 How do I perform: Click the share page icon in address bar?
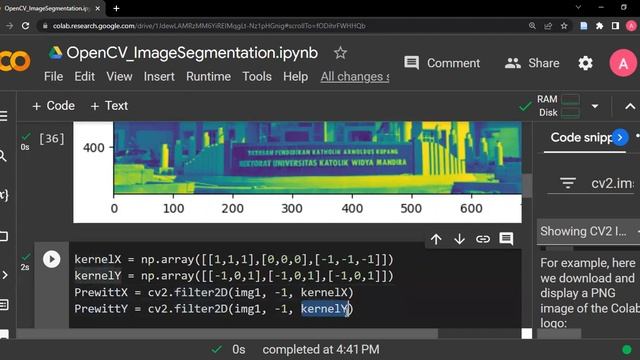(x=548, y=26)
